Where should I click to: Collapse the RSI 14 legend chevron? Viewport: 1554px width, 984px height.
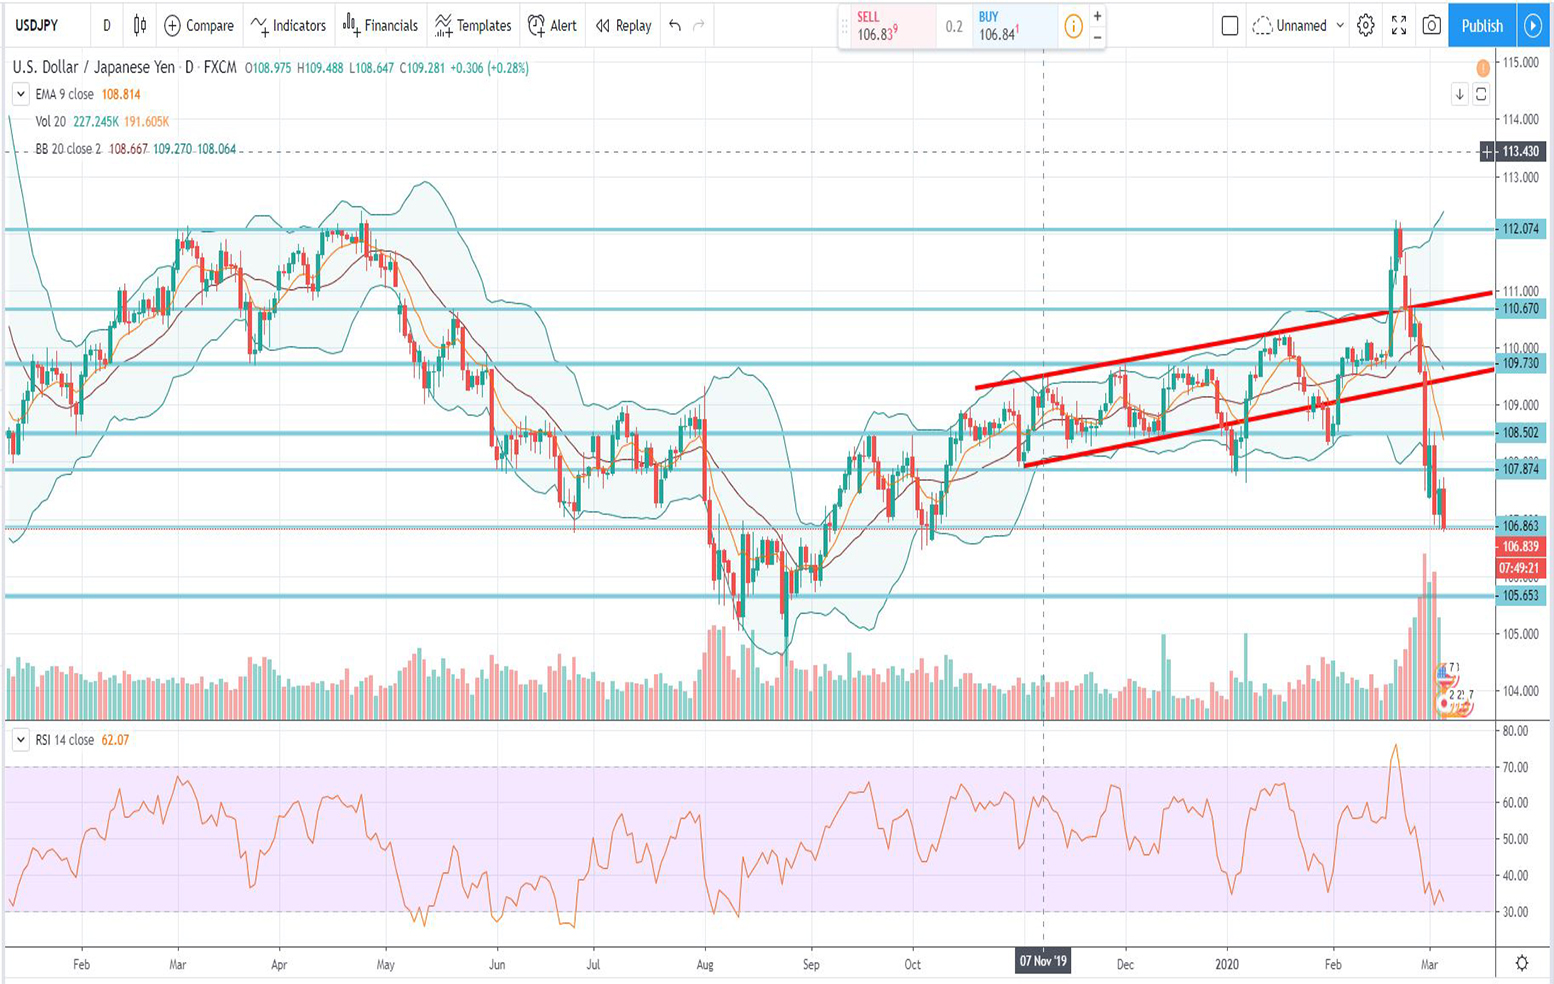pos(20,740)
